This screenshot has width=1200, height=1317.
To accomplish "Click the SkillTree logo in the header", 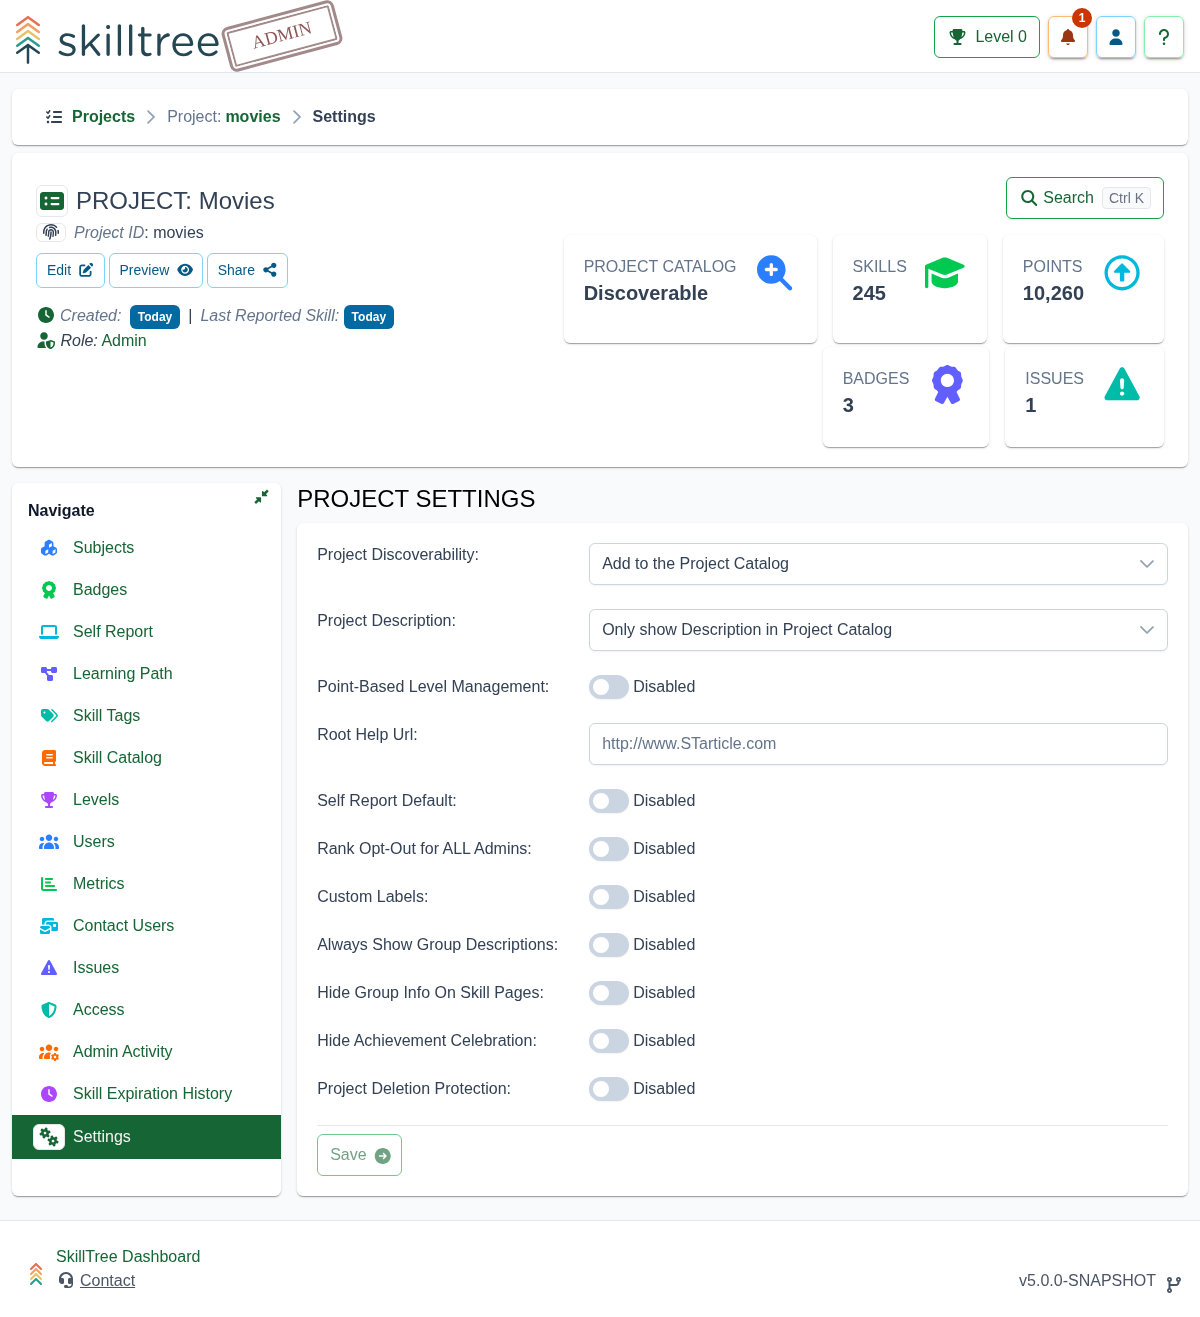I will coord(118,39).
